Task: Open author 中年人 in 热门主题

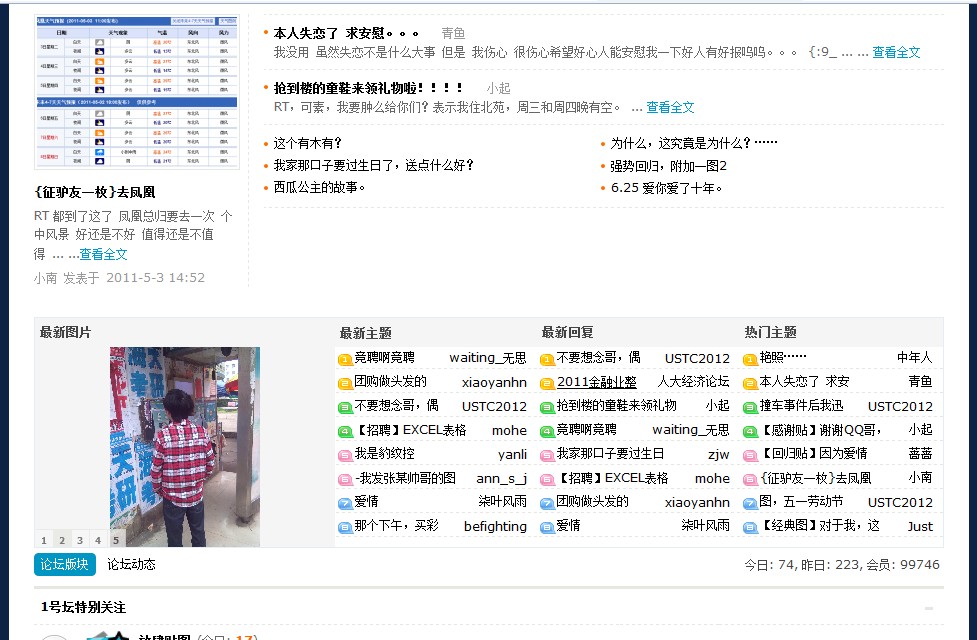Action: pyautogui.click(x=915, y=357)
